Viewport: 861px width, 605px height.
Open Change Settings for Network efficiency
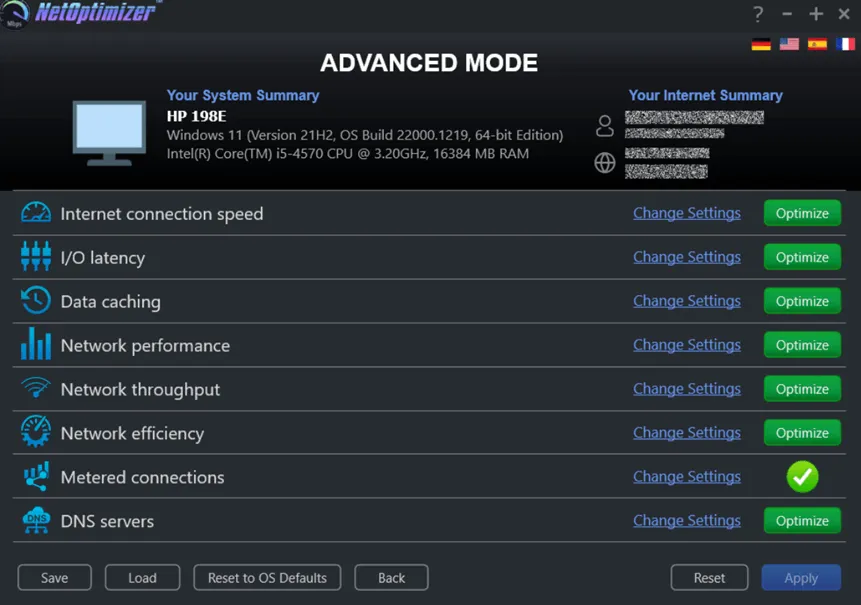687,433
